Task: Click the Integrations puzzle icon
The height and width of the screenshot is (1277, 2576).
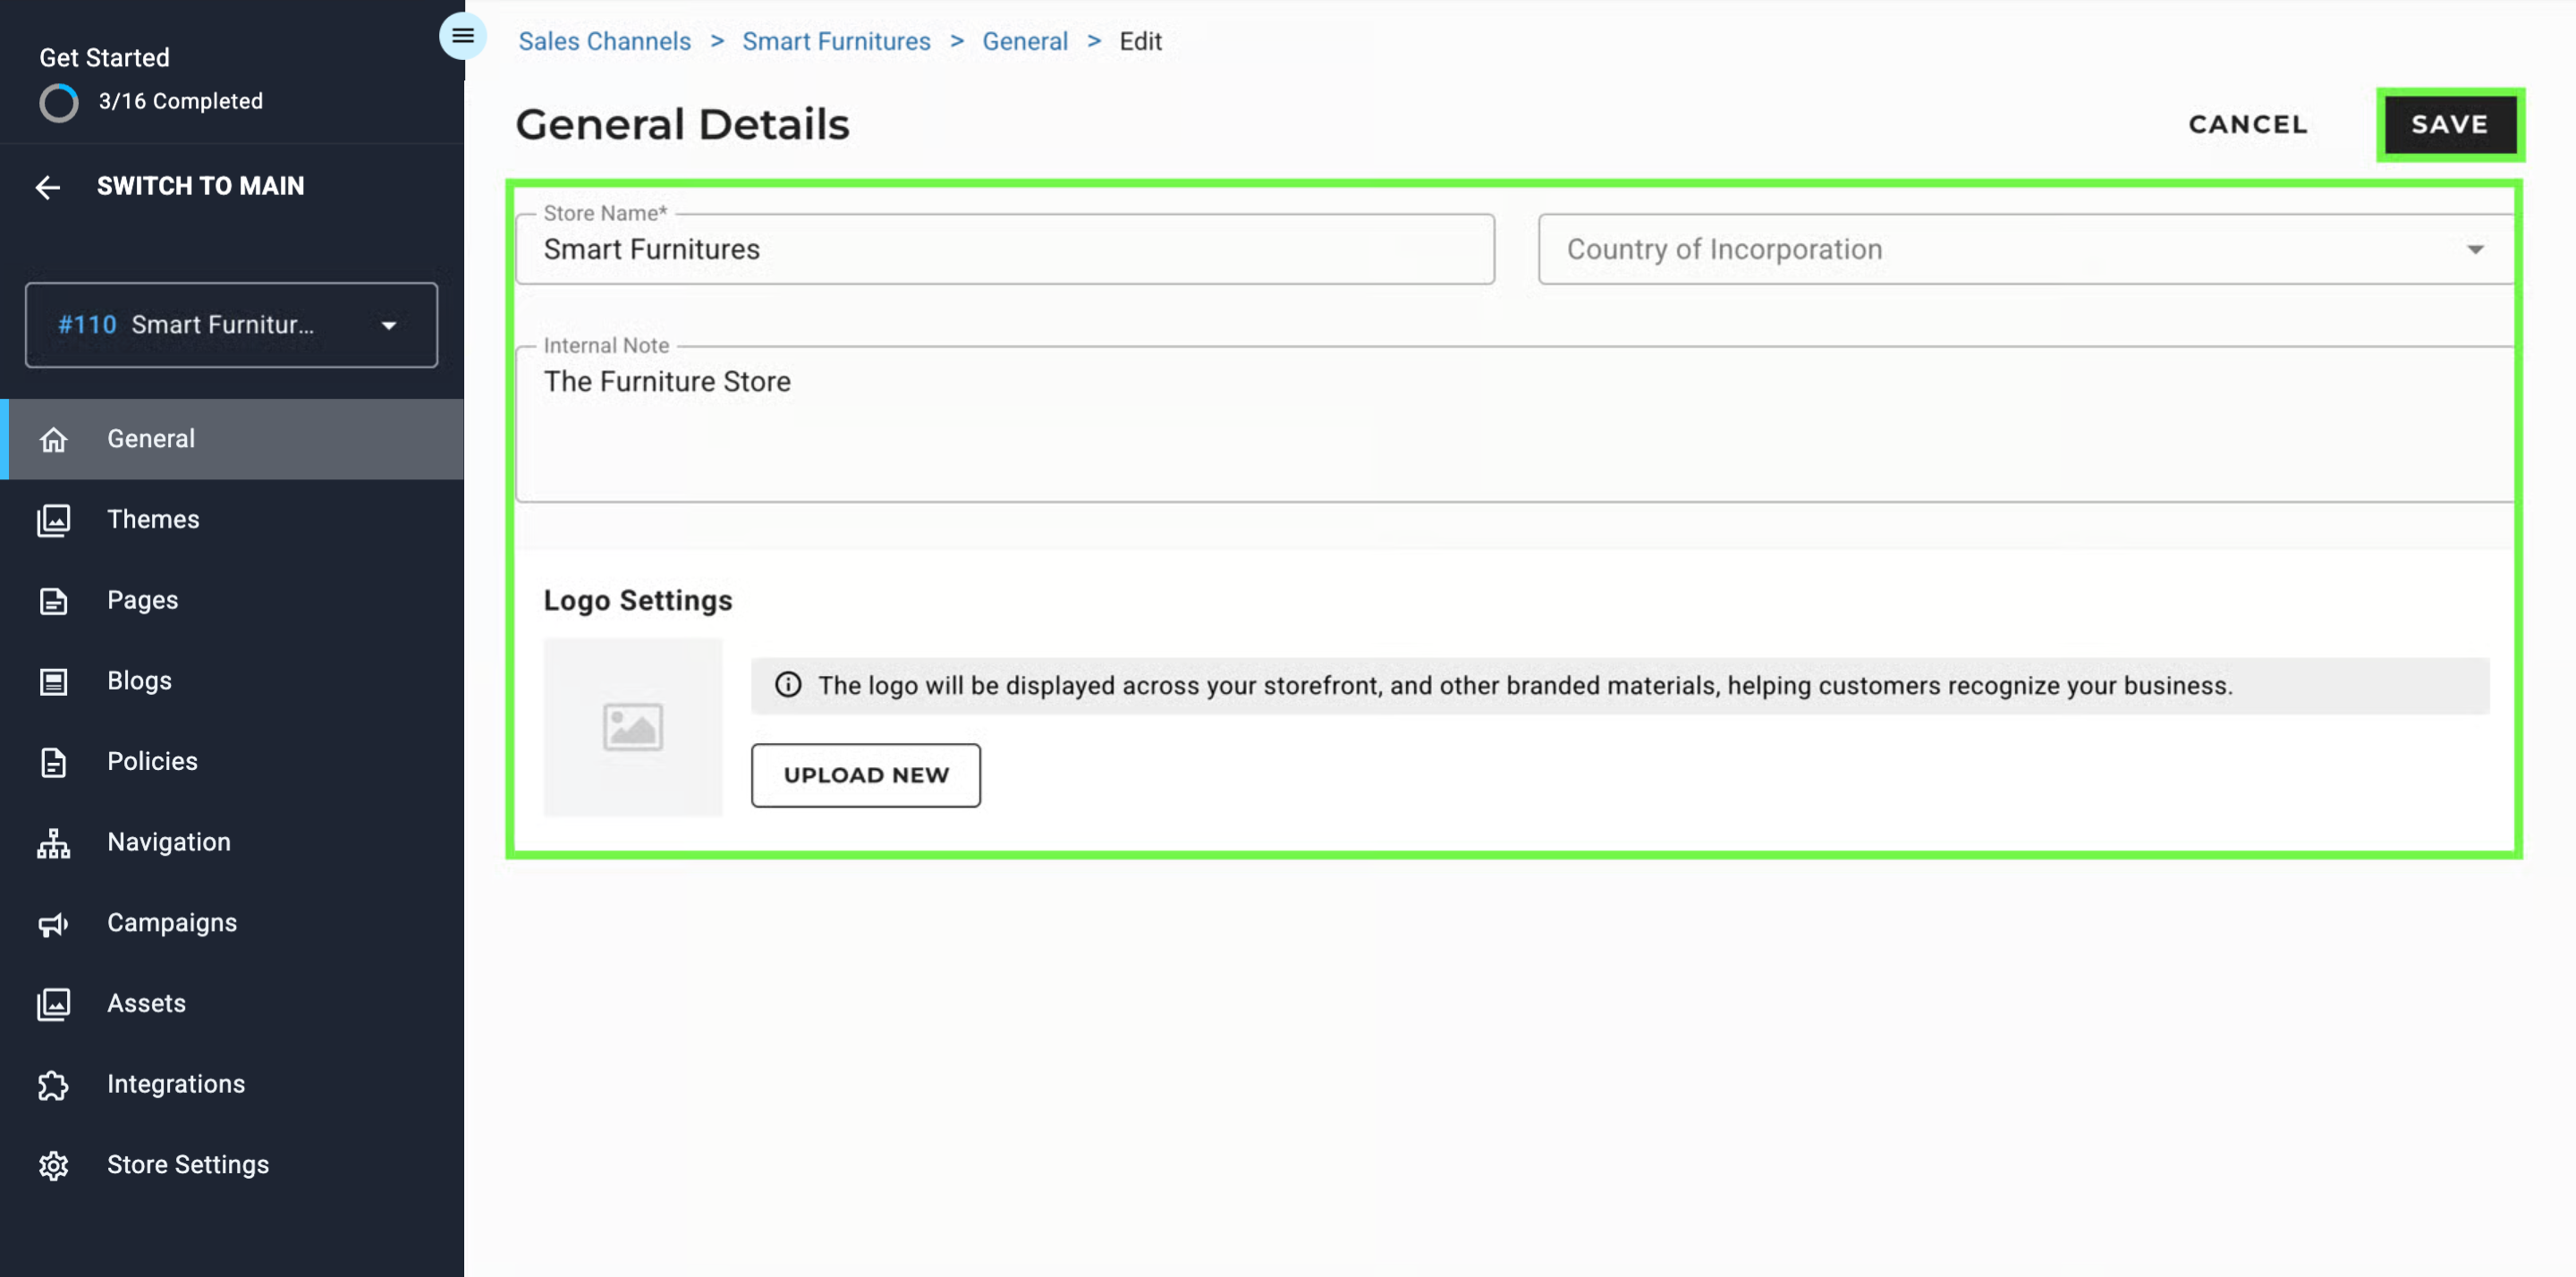Action: (54, 1085)
